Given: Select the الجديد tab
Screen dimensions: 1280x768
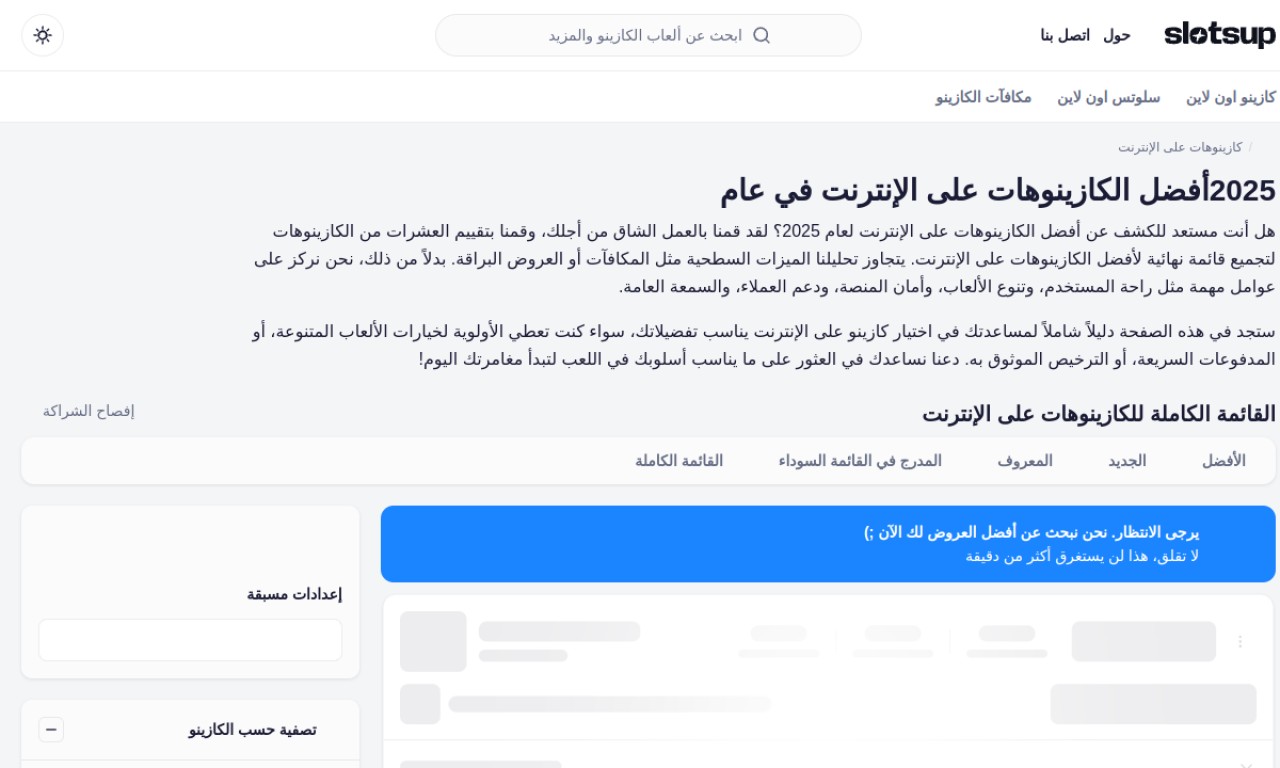Looking at the screenshot, I should [x=1127, y=461].
